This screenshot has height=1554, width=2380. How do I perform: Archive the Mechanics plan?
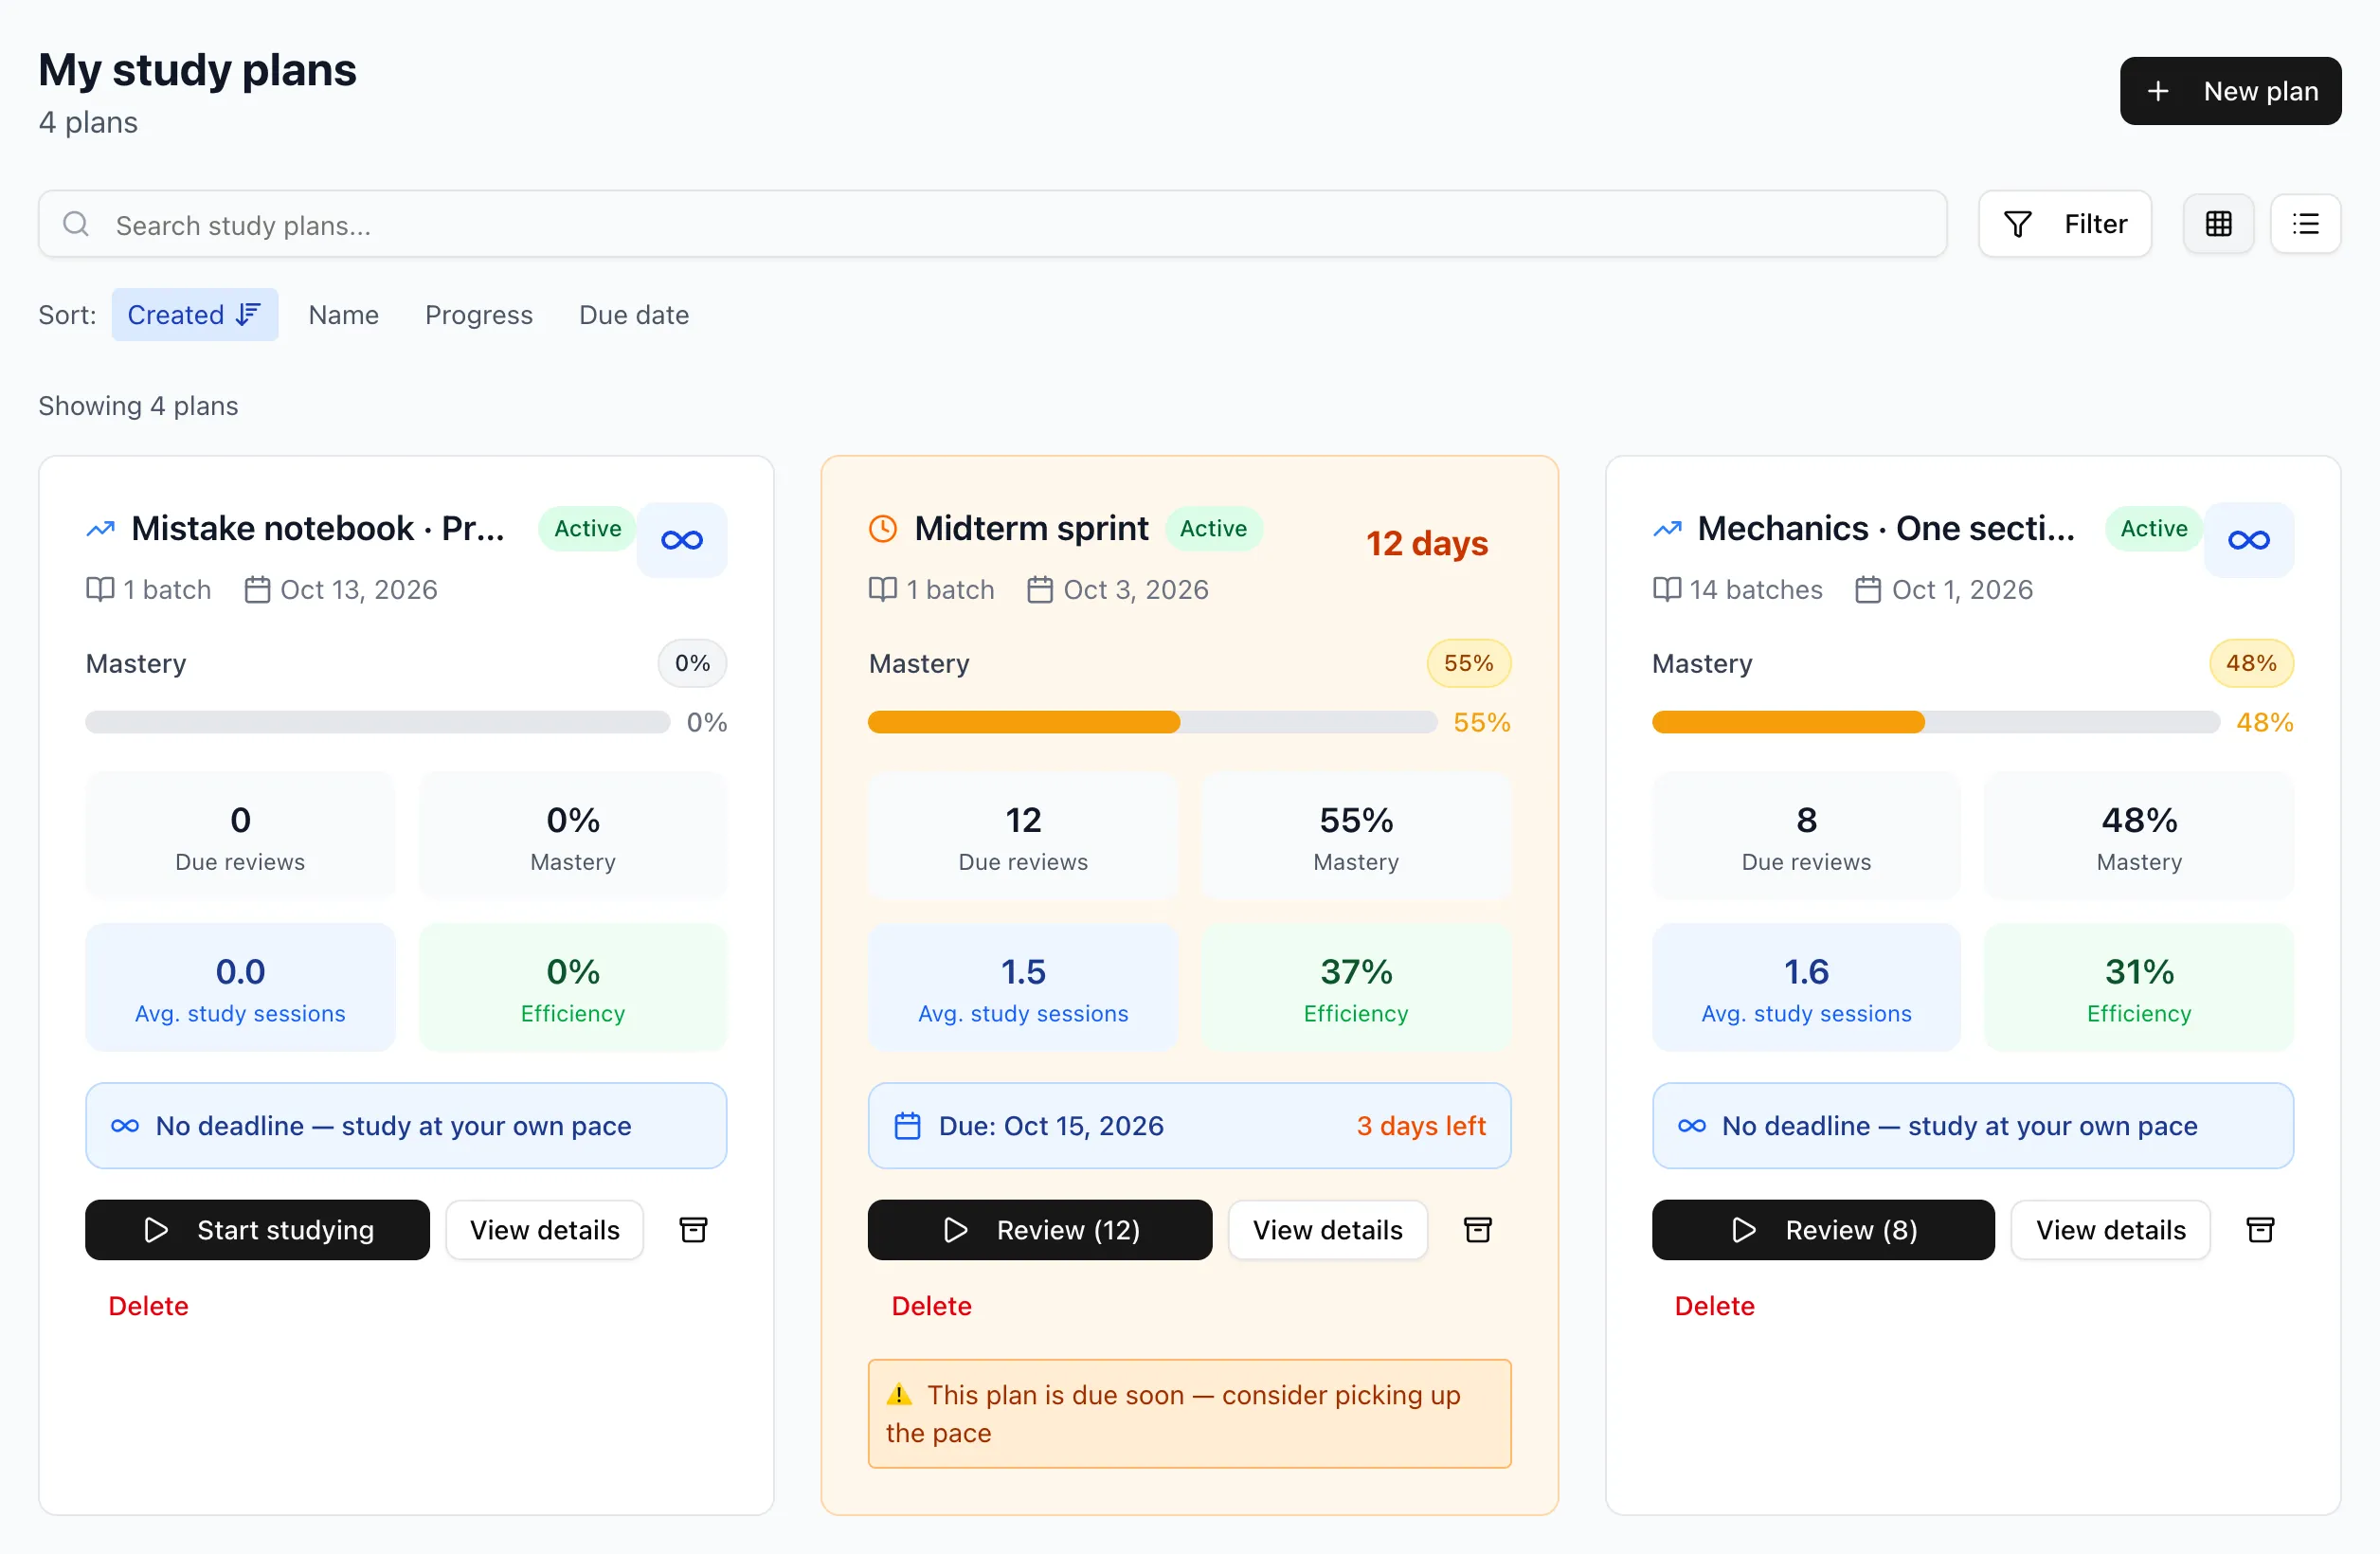pos(2260,1230)
